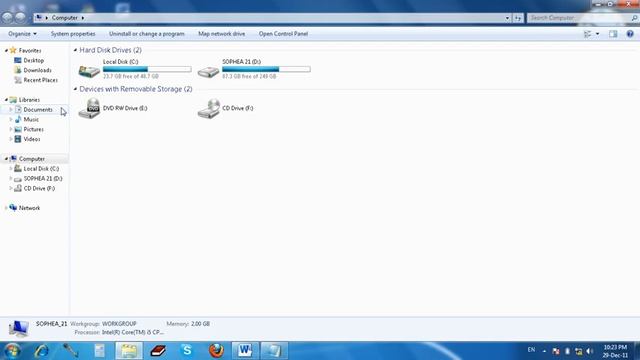Click the Forward navigation arrow
Image resolution: width=640 pixels, height=360 pixels.
pos(20,17)
